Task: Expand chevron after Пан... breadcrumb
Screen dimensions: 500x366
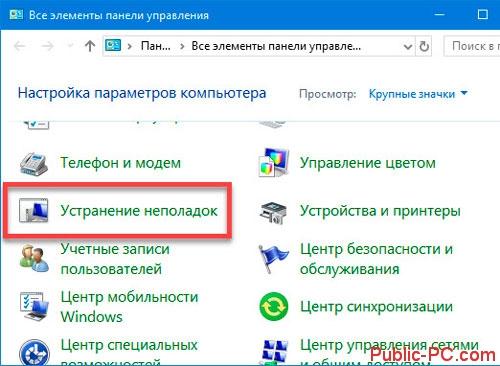Action: tap(182, 46)
